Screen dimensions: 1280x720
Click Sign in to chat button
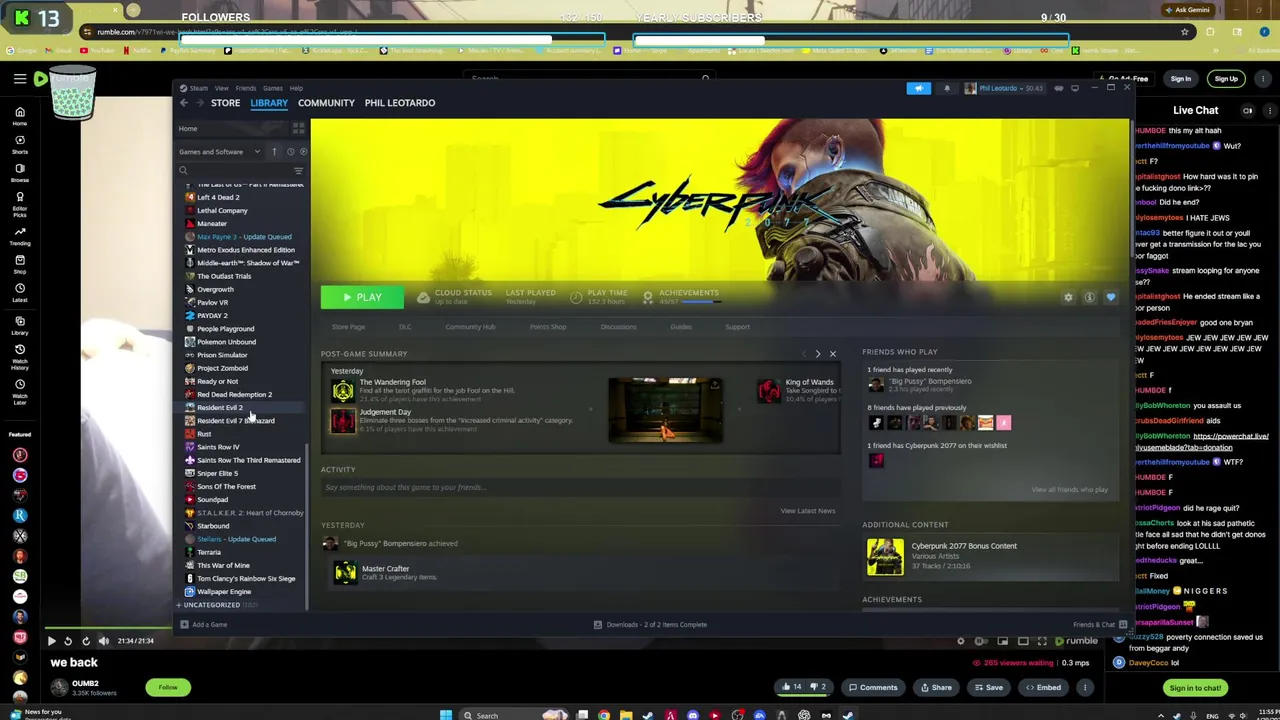(1195, 688)
